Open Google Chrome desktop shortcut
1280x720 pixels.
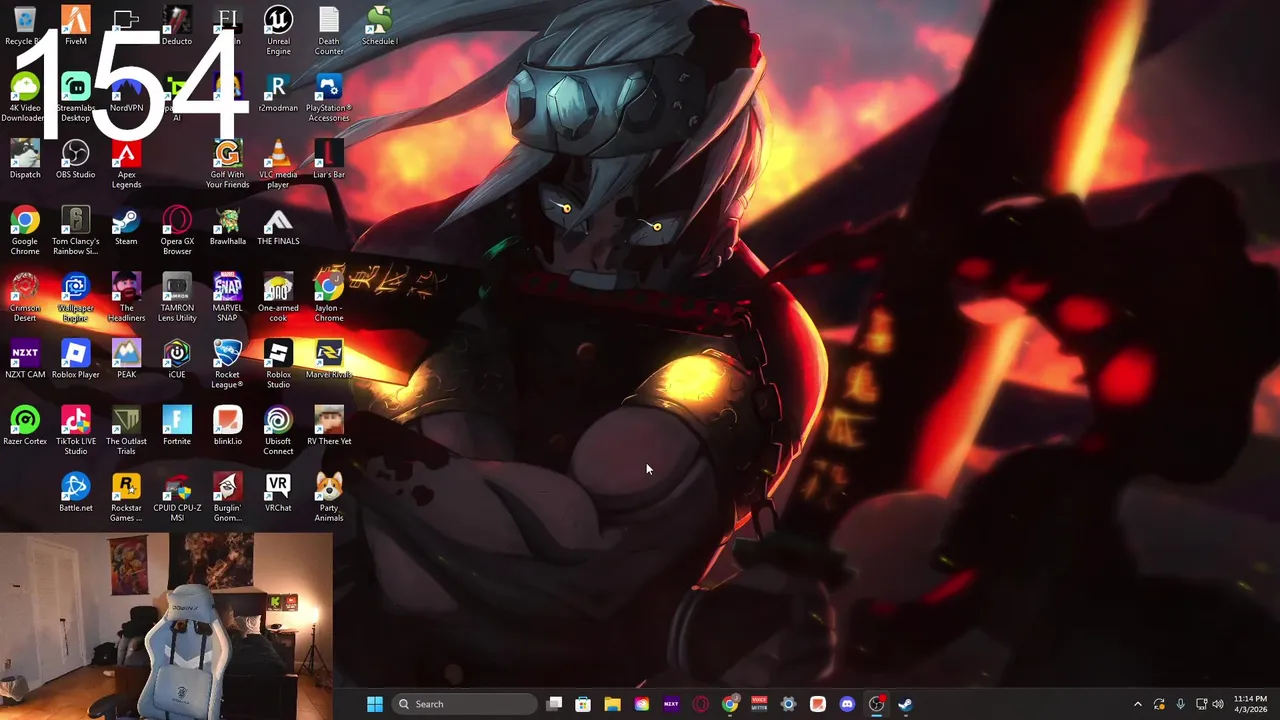(x=25, y=231)
